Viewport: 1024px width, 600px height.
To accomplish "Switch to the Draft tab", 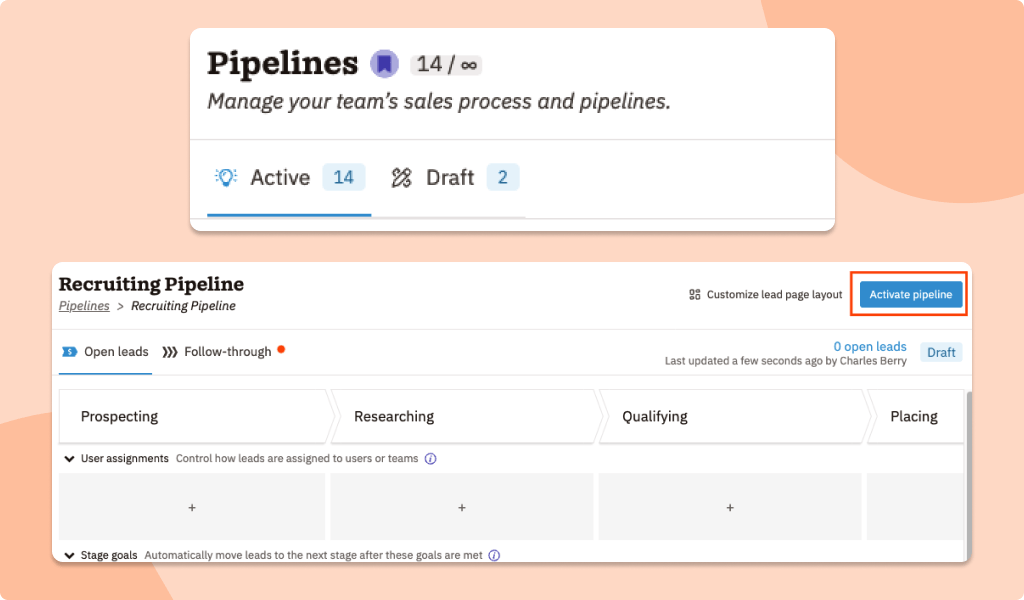I will click(x=450, y=177).
